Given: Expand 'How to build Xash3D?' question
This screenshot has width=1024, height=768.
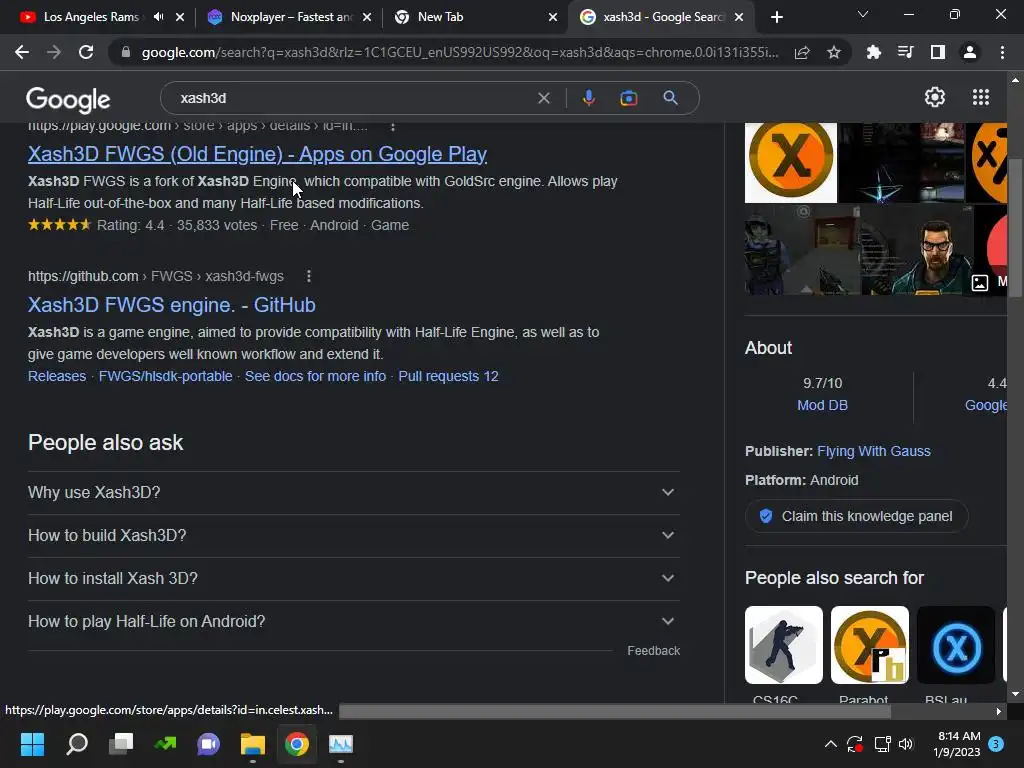Looking at the screenshot, I should [x=353, y=536].
